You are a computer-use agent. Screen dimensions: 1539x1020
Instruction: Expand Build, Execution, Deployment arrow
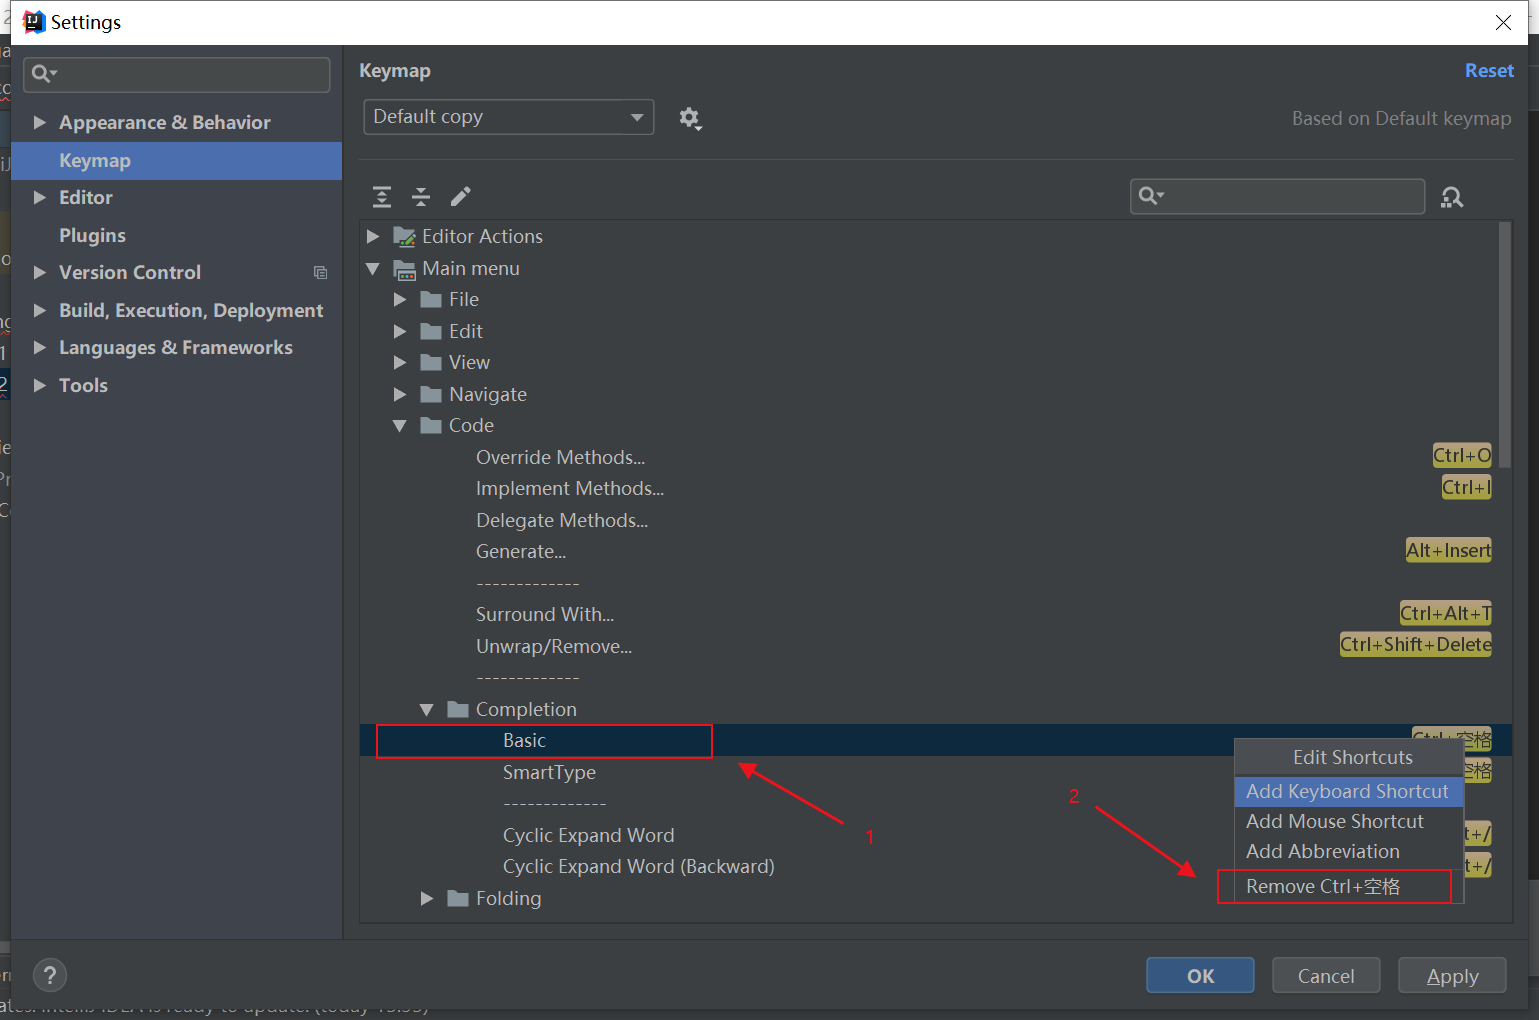(x=40, y=310)
